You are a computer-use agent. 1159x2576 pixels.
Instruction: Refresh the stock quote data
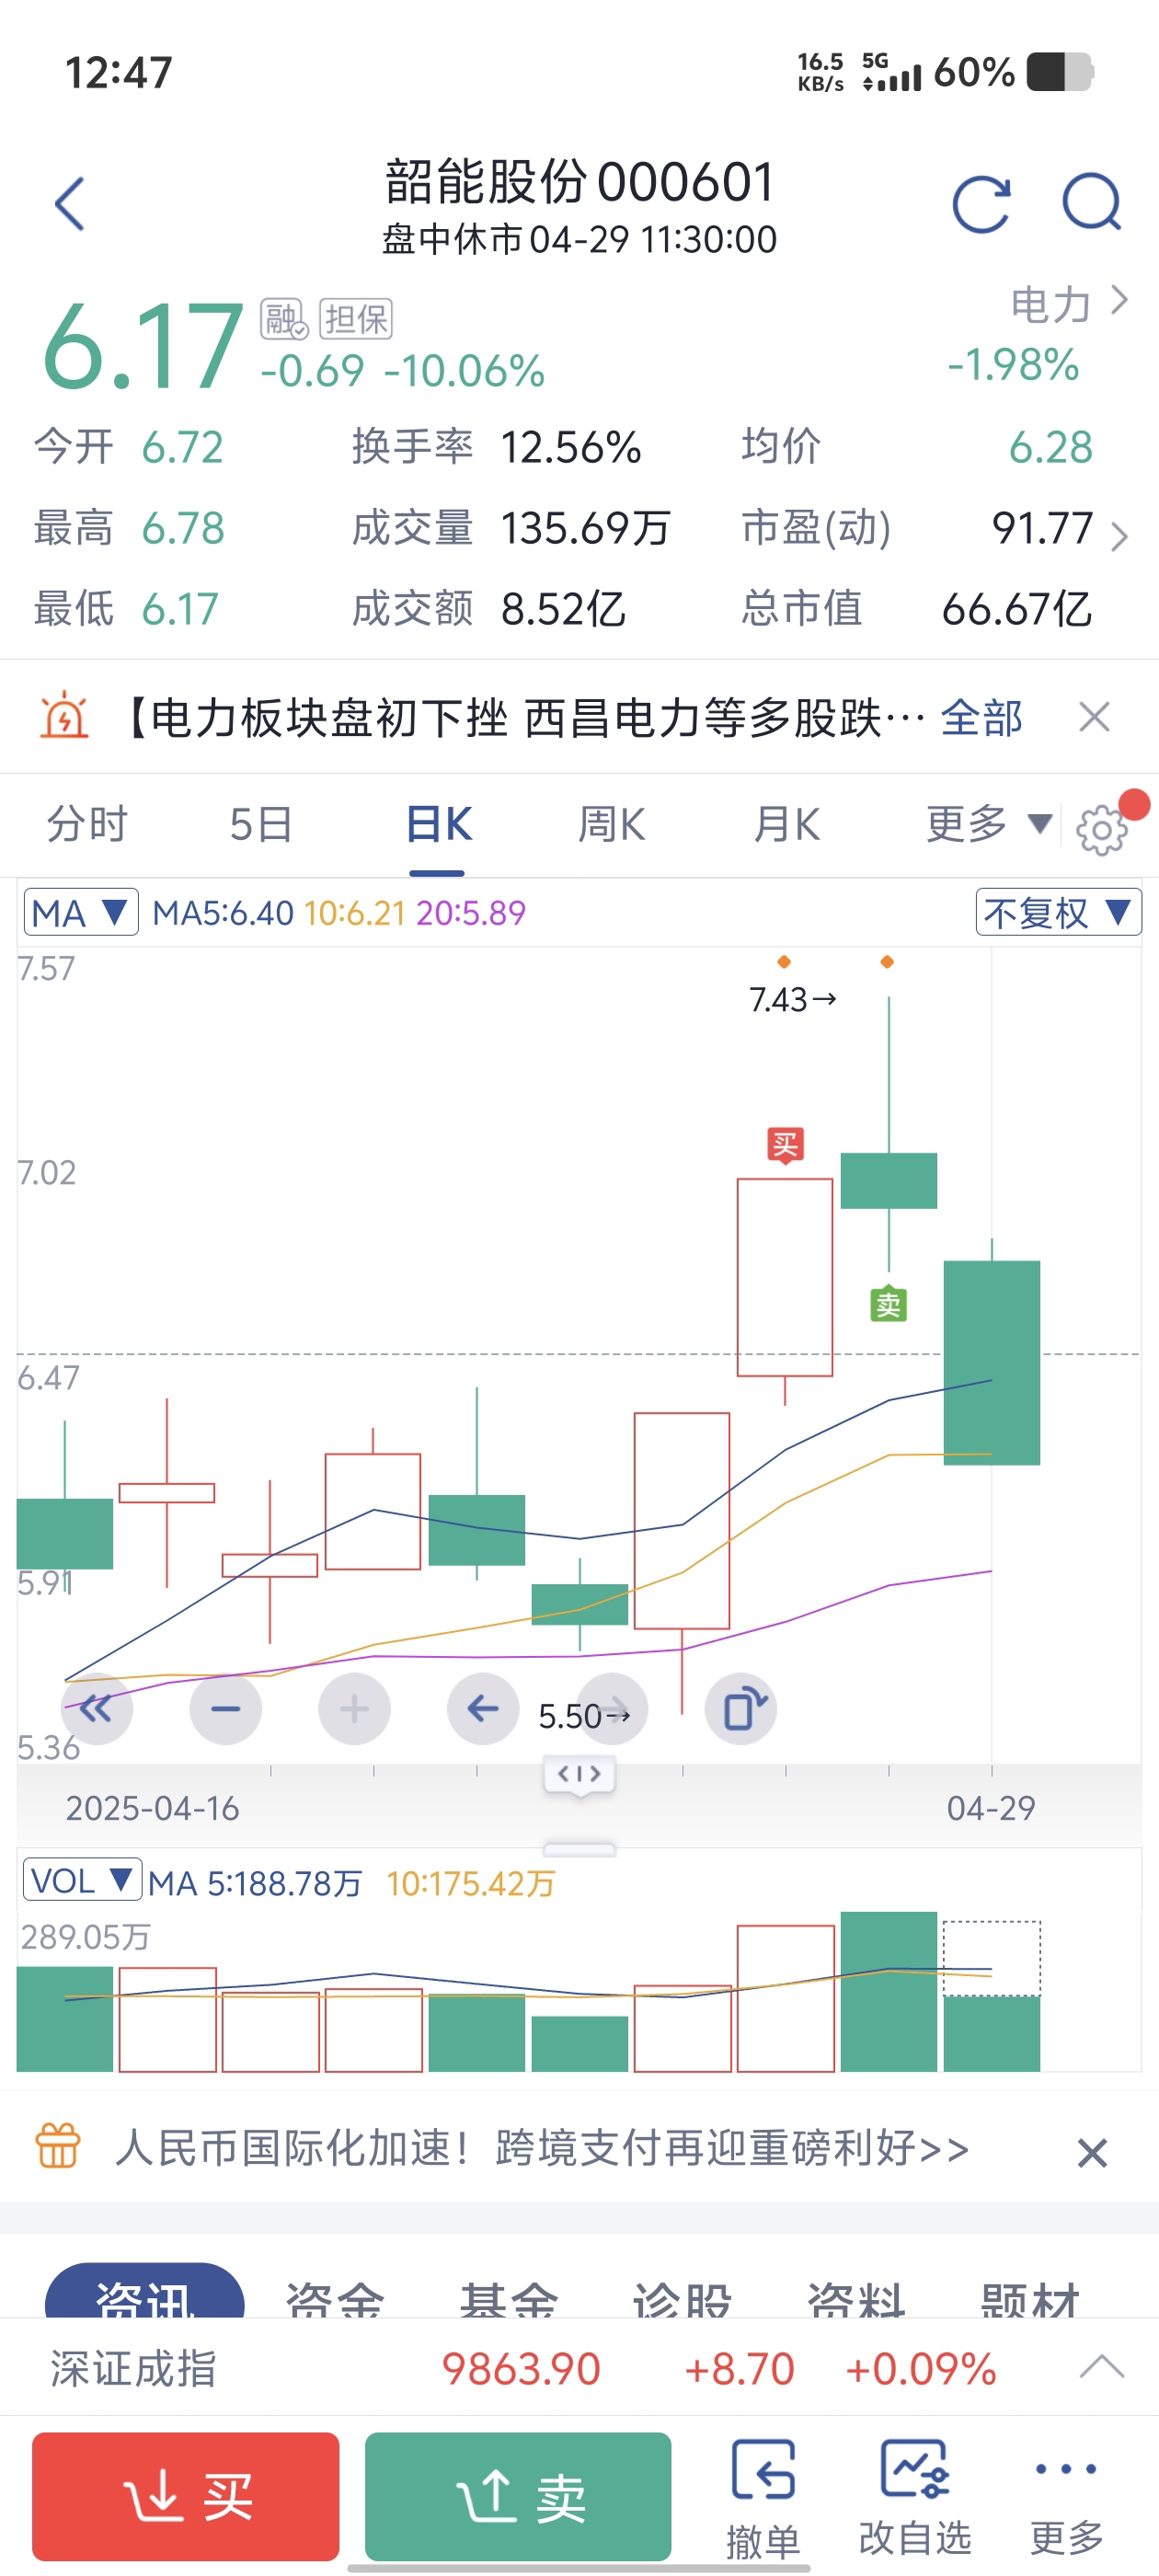pyautogui.click(x=981, y=204)
